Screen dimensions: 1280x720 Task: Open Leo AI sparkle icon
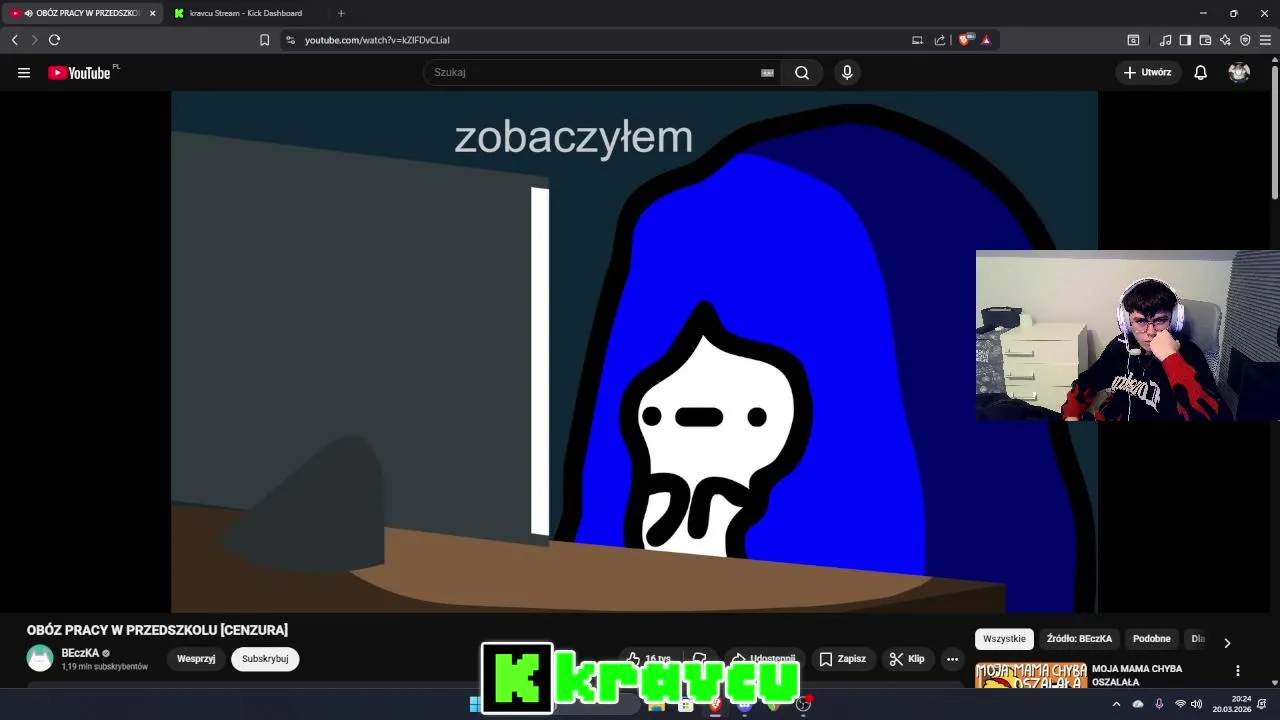click(1225, 40)
